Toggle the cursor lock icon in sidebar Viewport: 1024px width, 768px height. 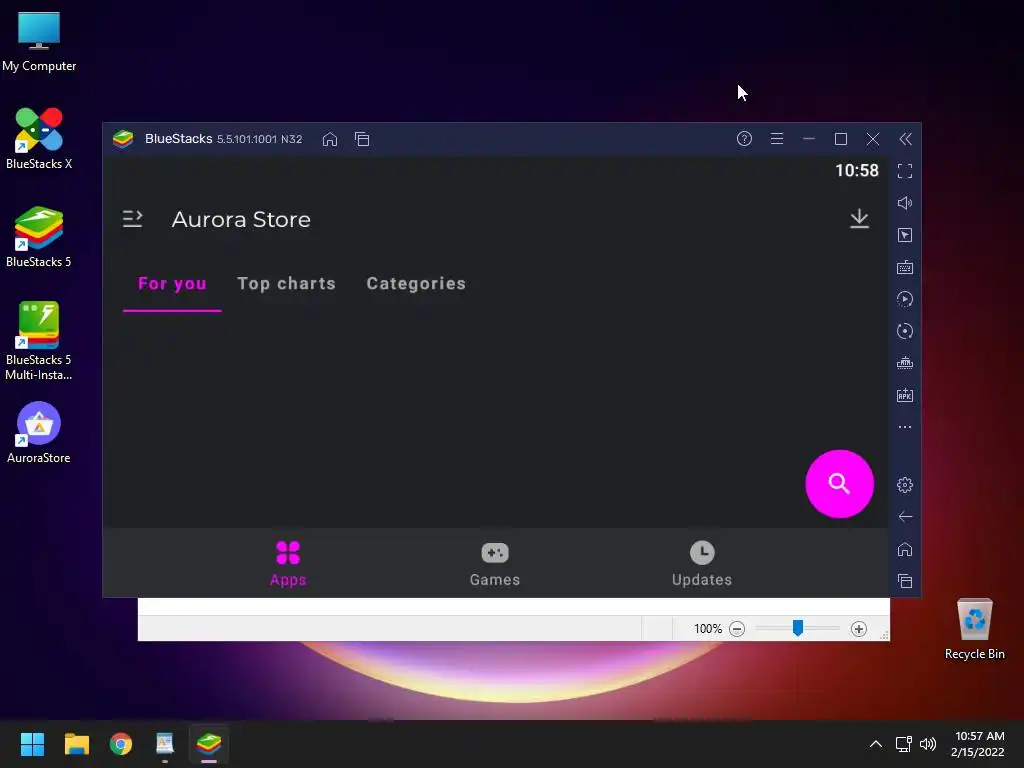pyautogui.click(x=905, y=235)
